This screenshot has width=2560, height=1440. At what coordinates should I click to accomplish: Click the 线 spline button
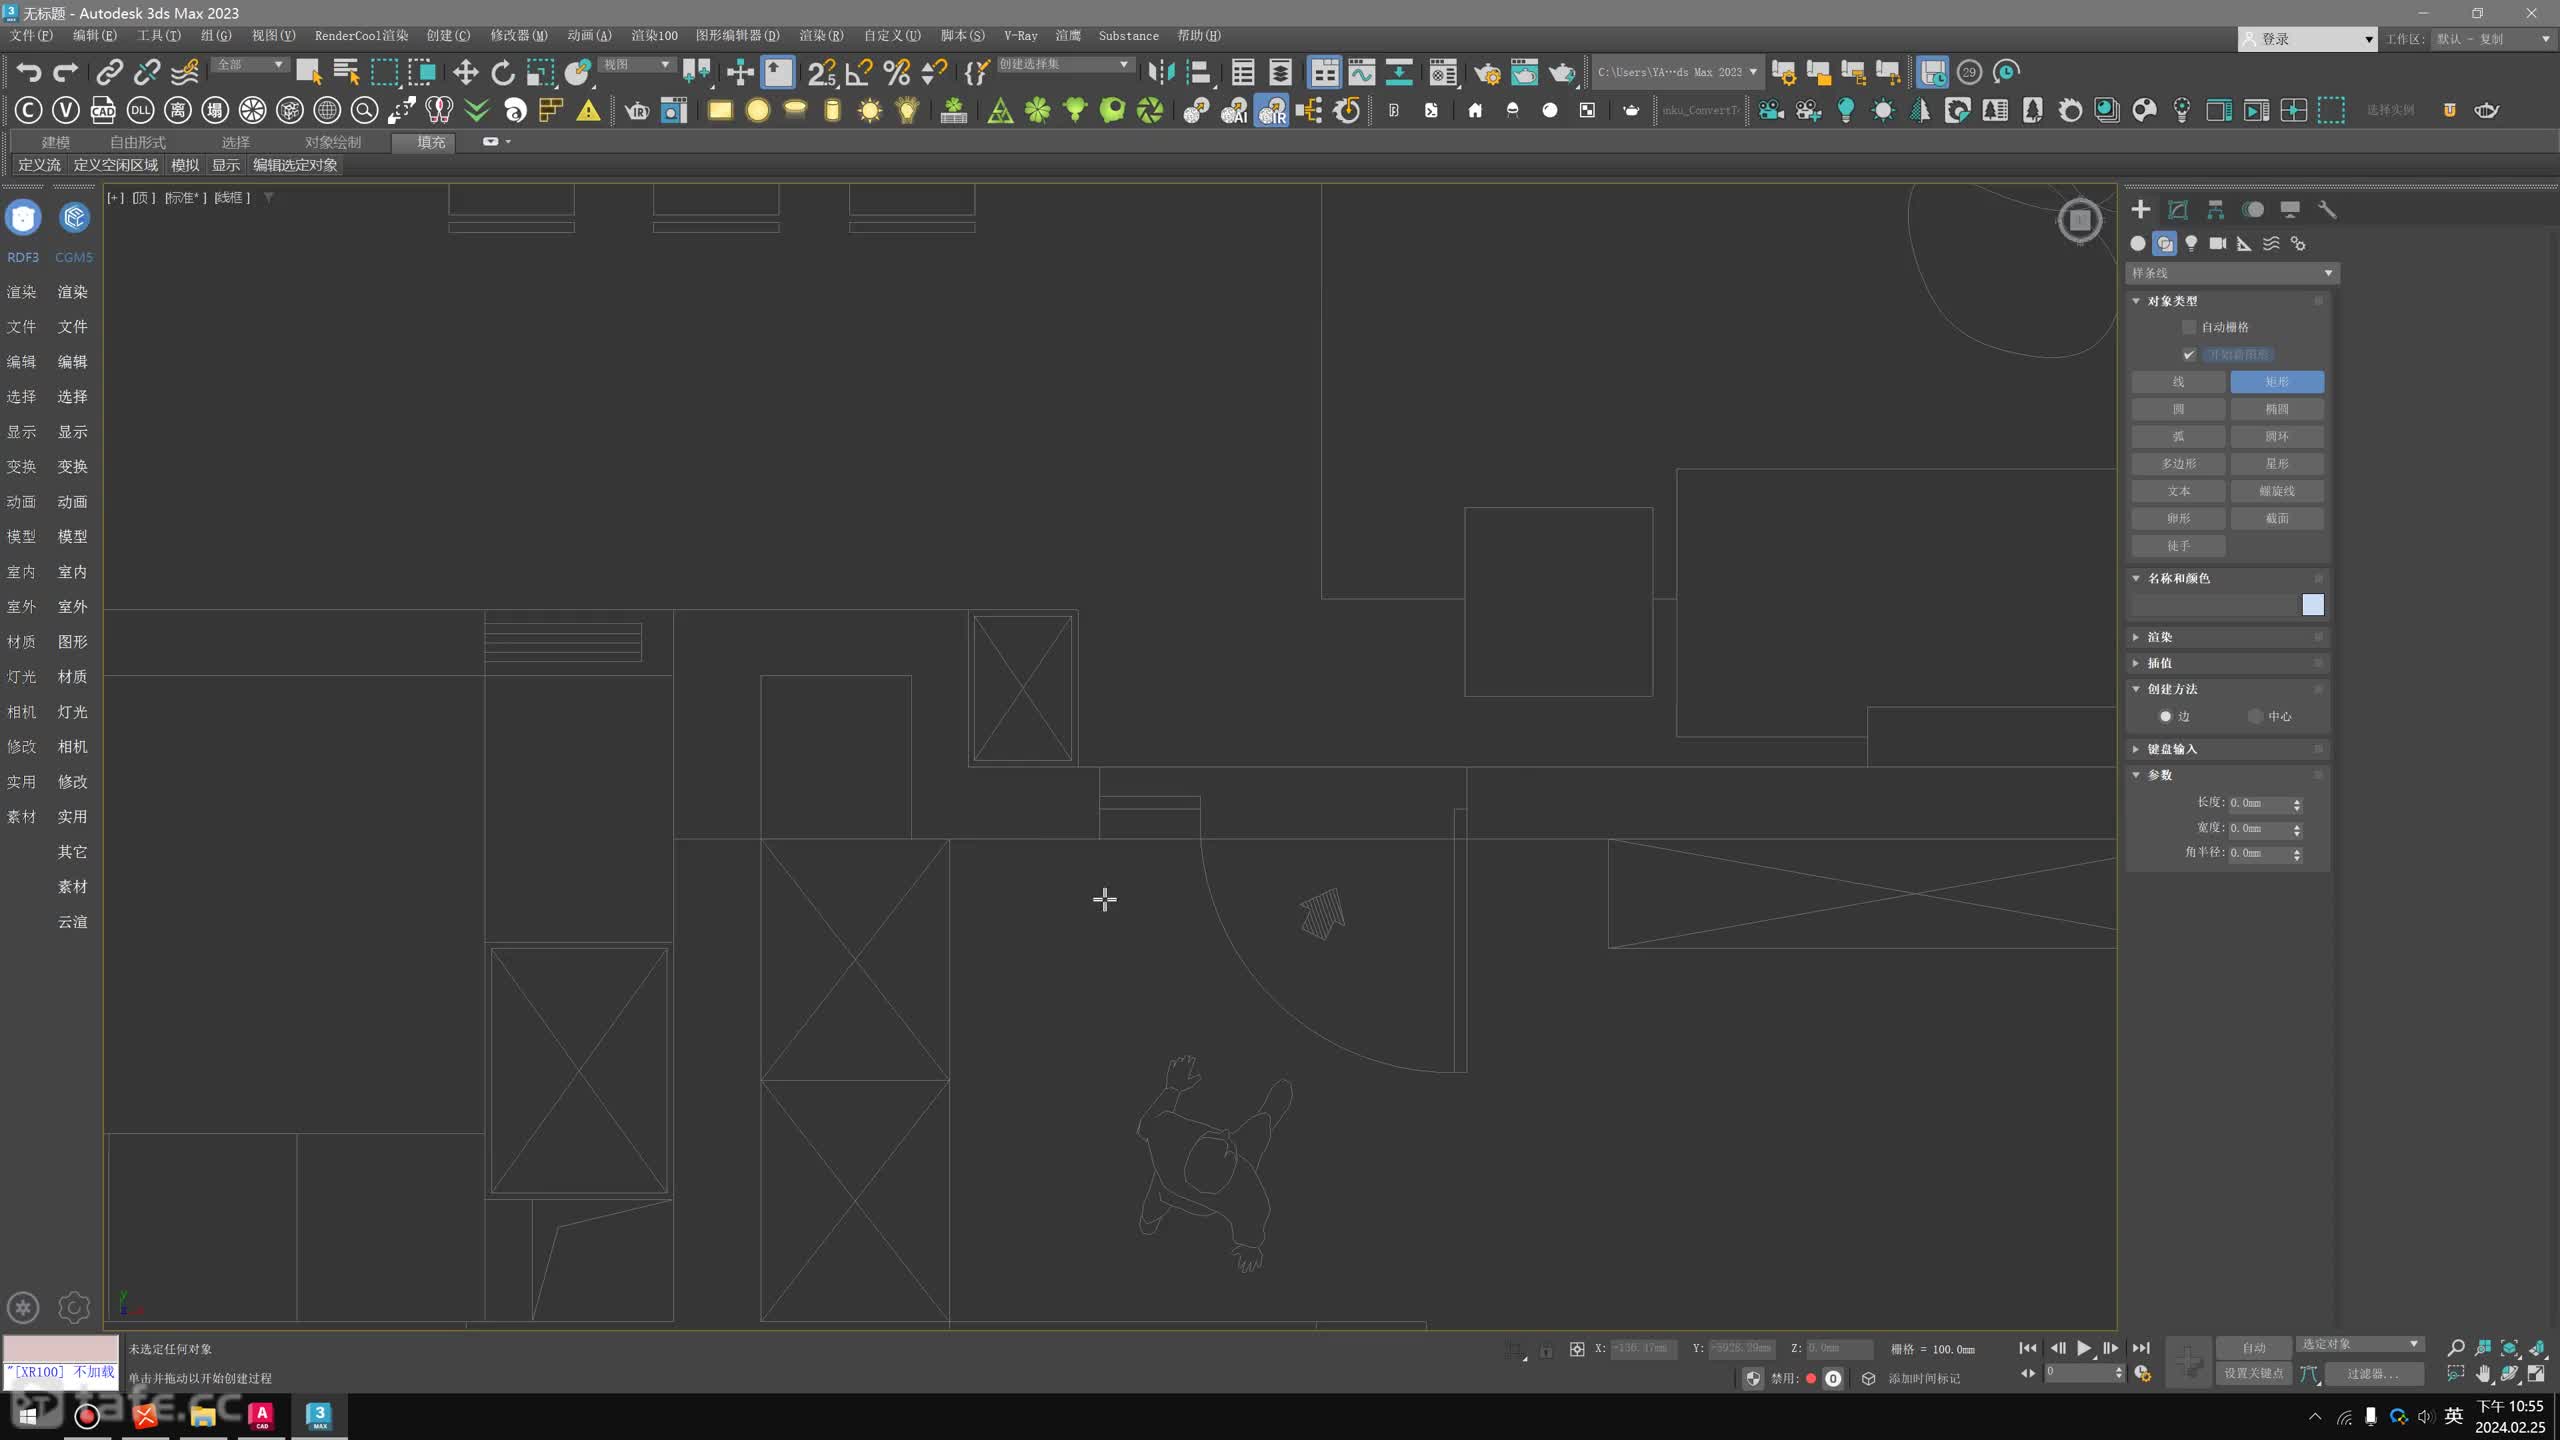2178,382
